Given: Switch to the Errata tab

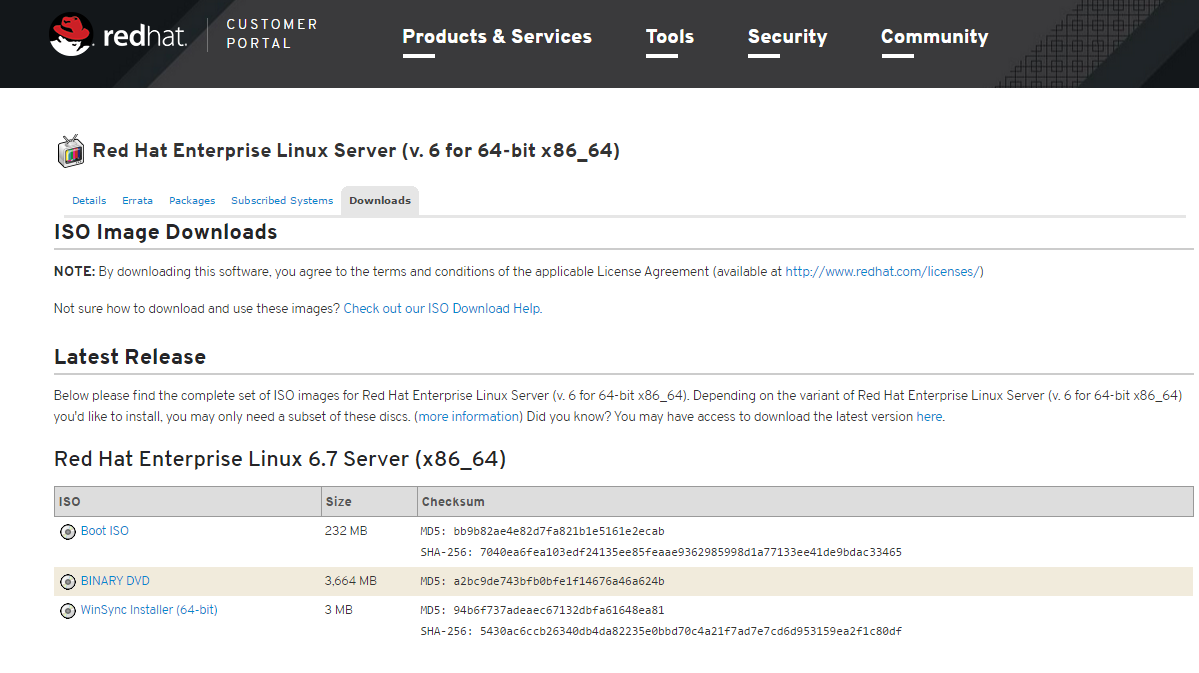Looking at the screenshot, I should coord(138,200).
